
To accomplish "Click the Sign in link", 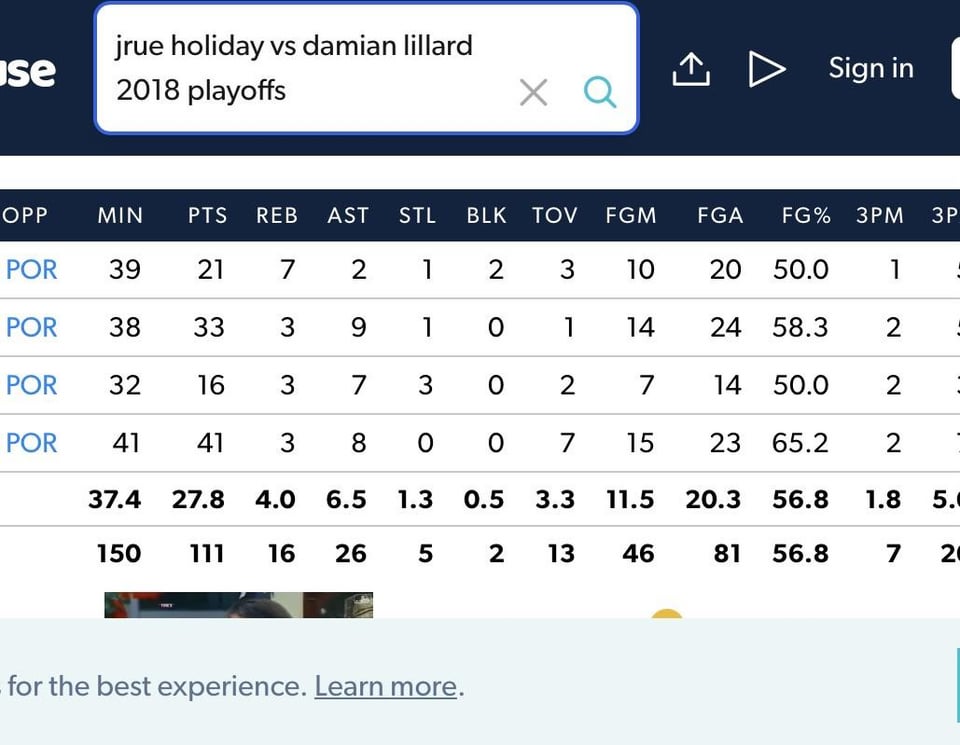I will [x=870, y=68].
